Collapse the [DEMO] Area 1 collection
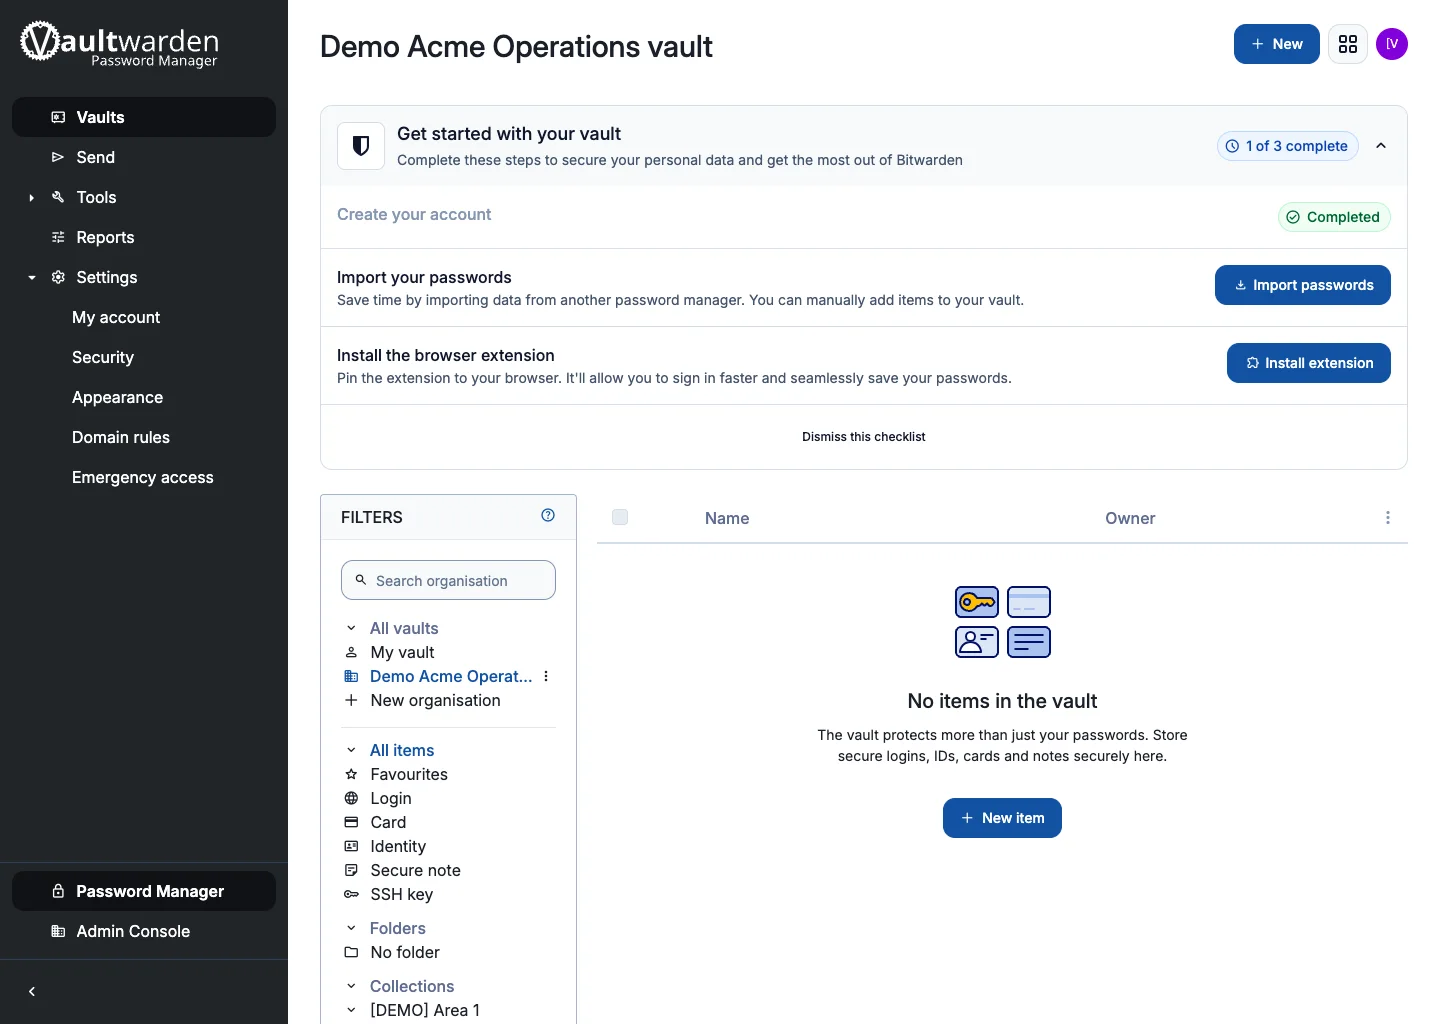The width and height of the screenshot is (1440, 1024). 351,1010
